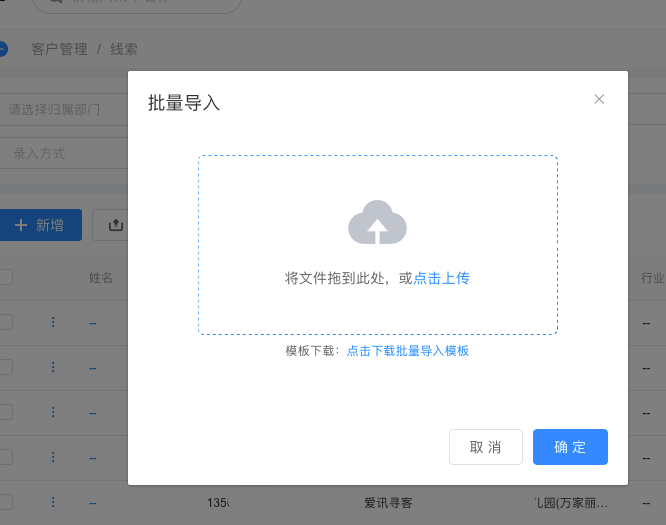Go to 客户管理 in the breadcrumb
Viewport: 666px width, 525px height.
point(59,49)
